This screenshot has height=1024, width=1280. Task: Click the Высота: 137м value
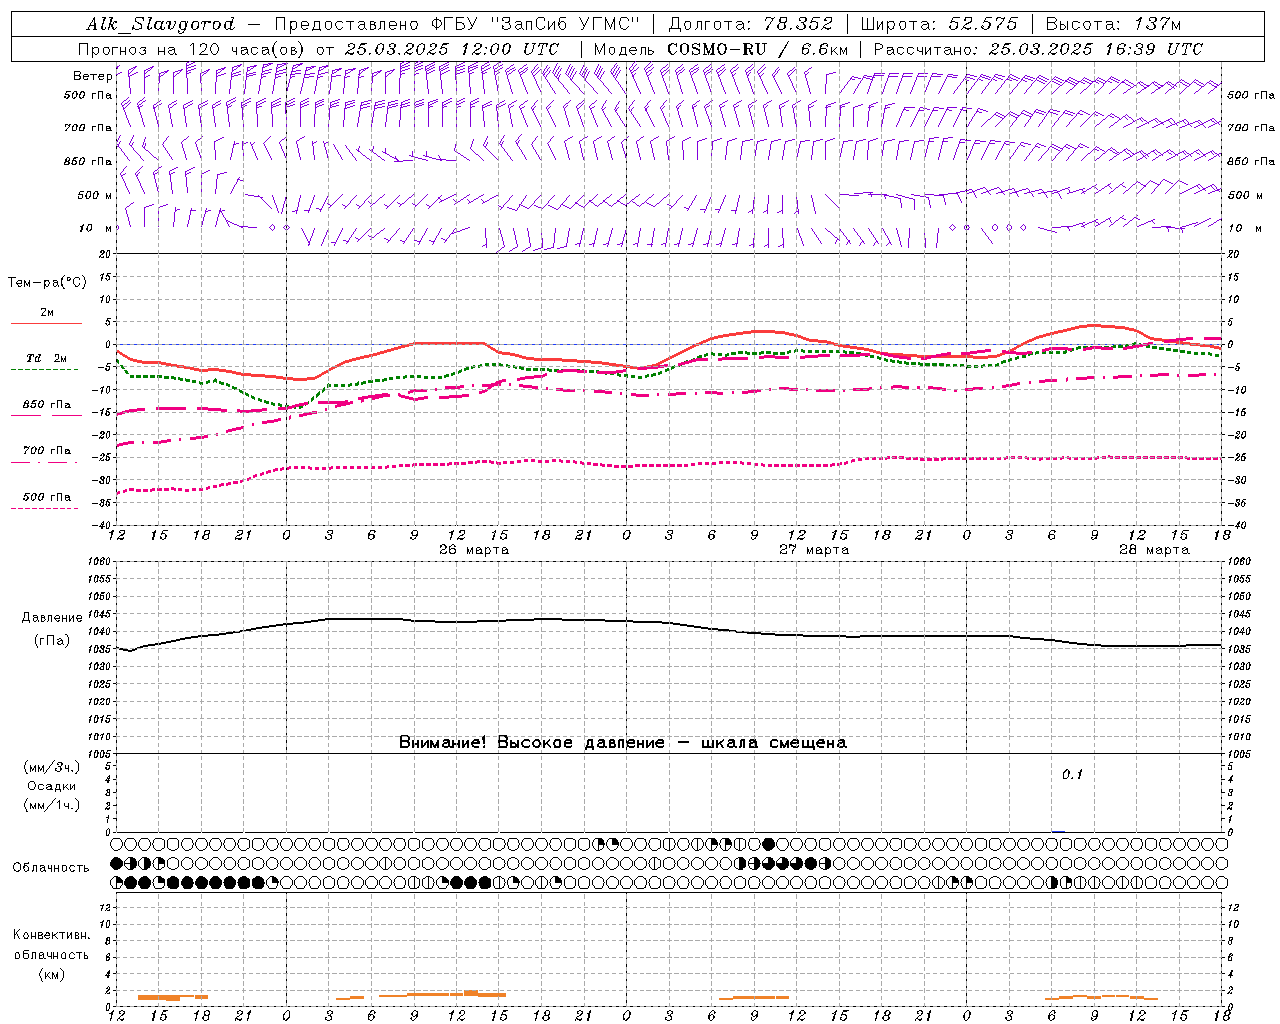(x=1113, y=24)
